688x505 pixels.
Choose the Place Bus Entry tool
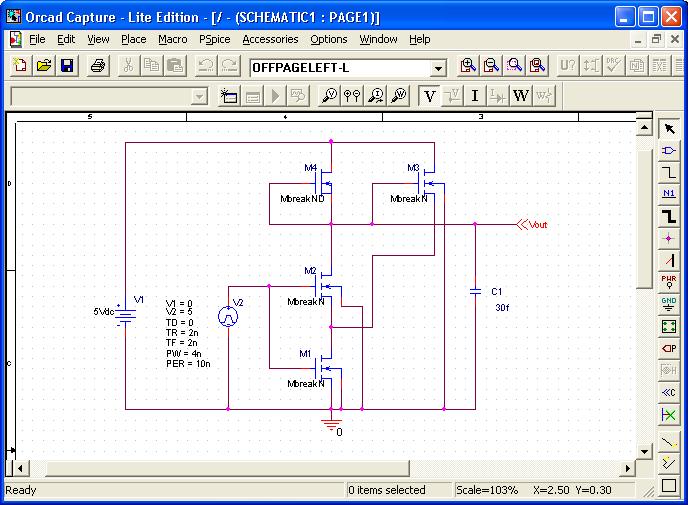point(669,261)
